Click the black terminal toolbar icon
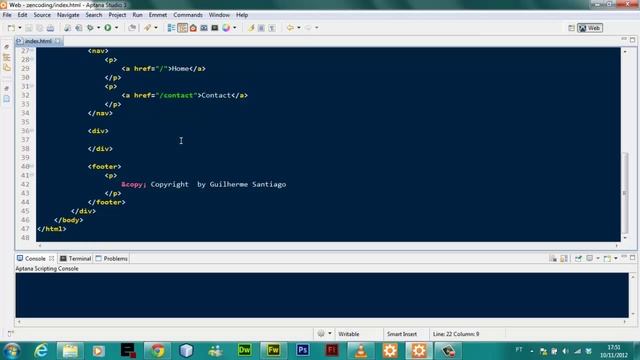 (x=215, y=28)
